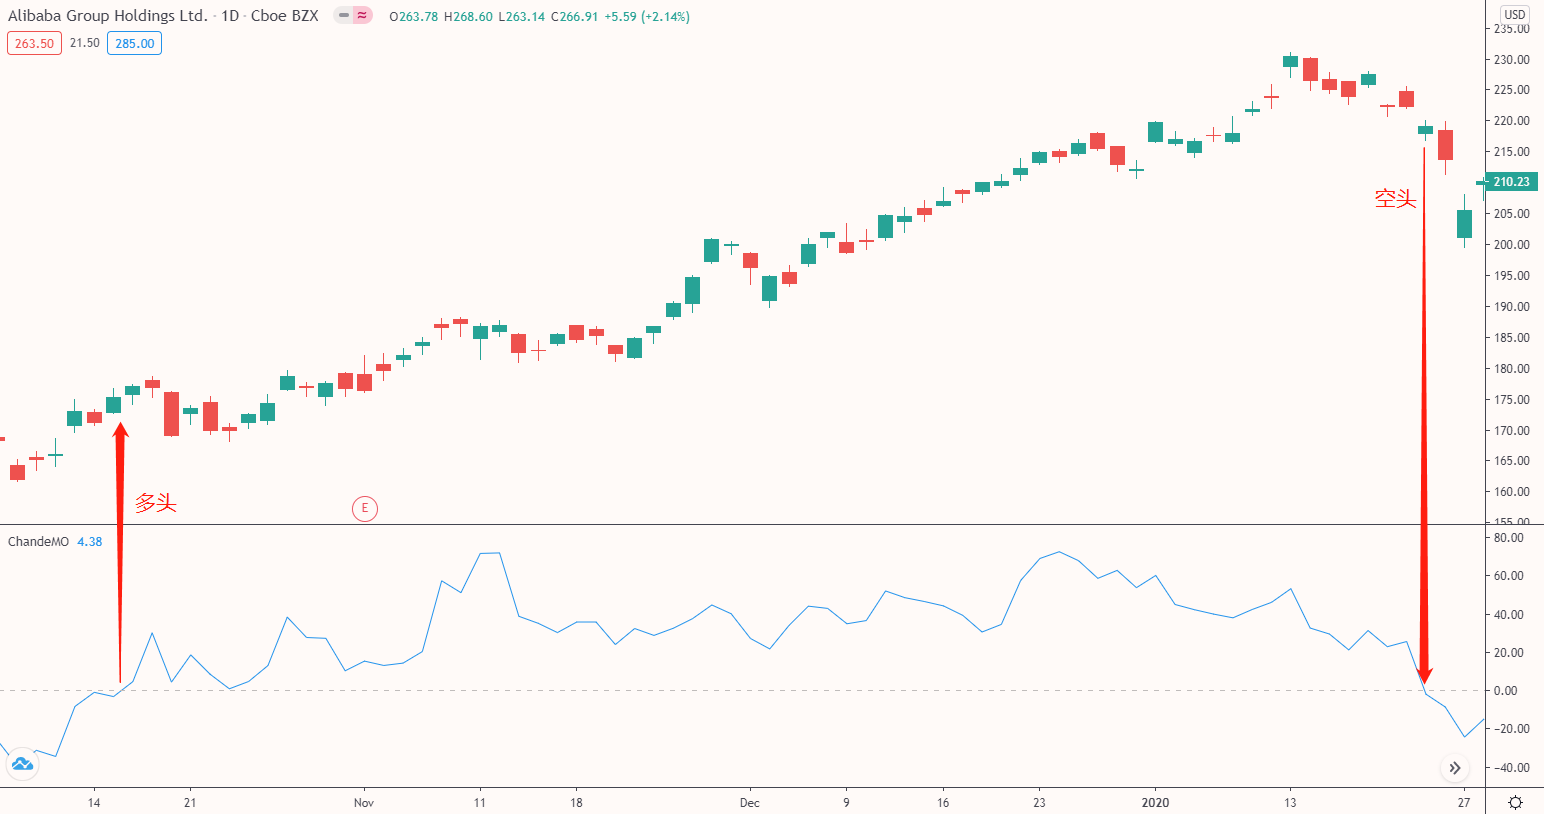Click the 200.00 price axis label
Image resolution: width=1544 pixels, height=814 pixels.
pyautogui.click(x=1511, y=245)
